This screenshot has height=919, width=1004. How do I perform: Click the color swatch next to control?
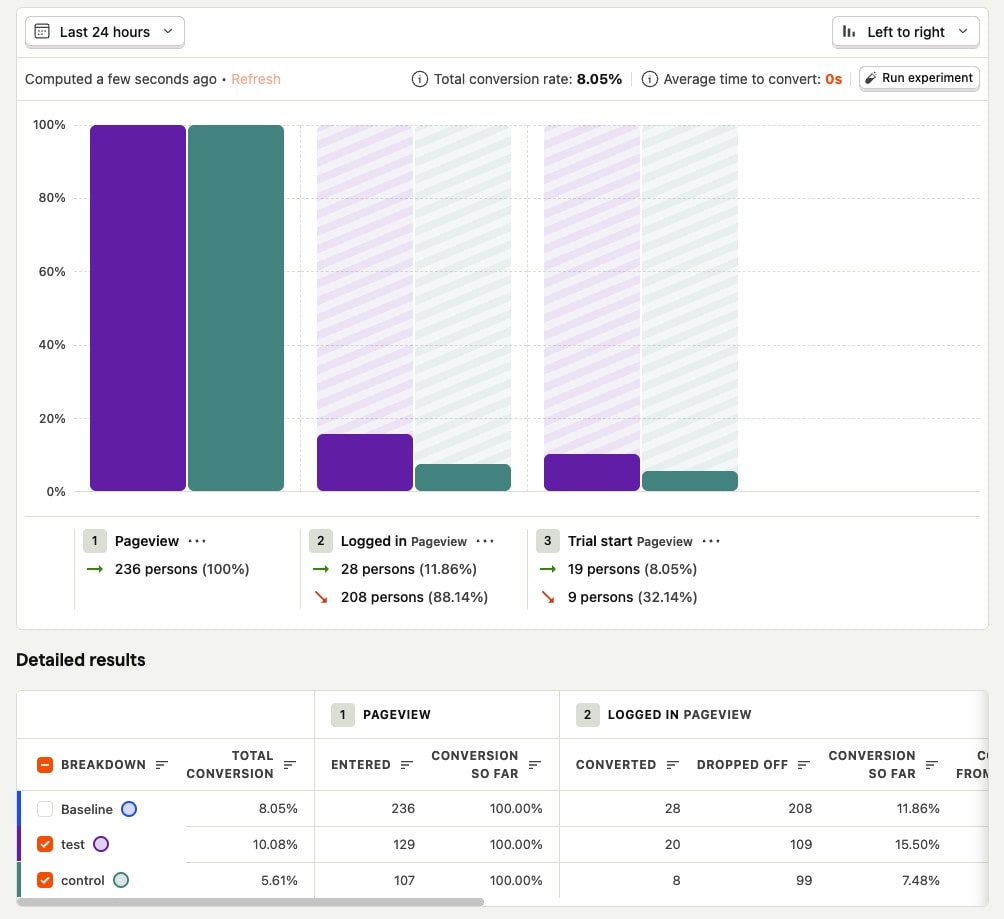(122, 880)
